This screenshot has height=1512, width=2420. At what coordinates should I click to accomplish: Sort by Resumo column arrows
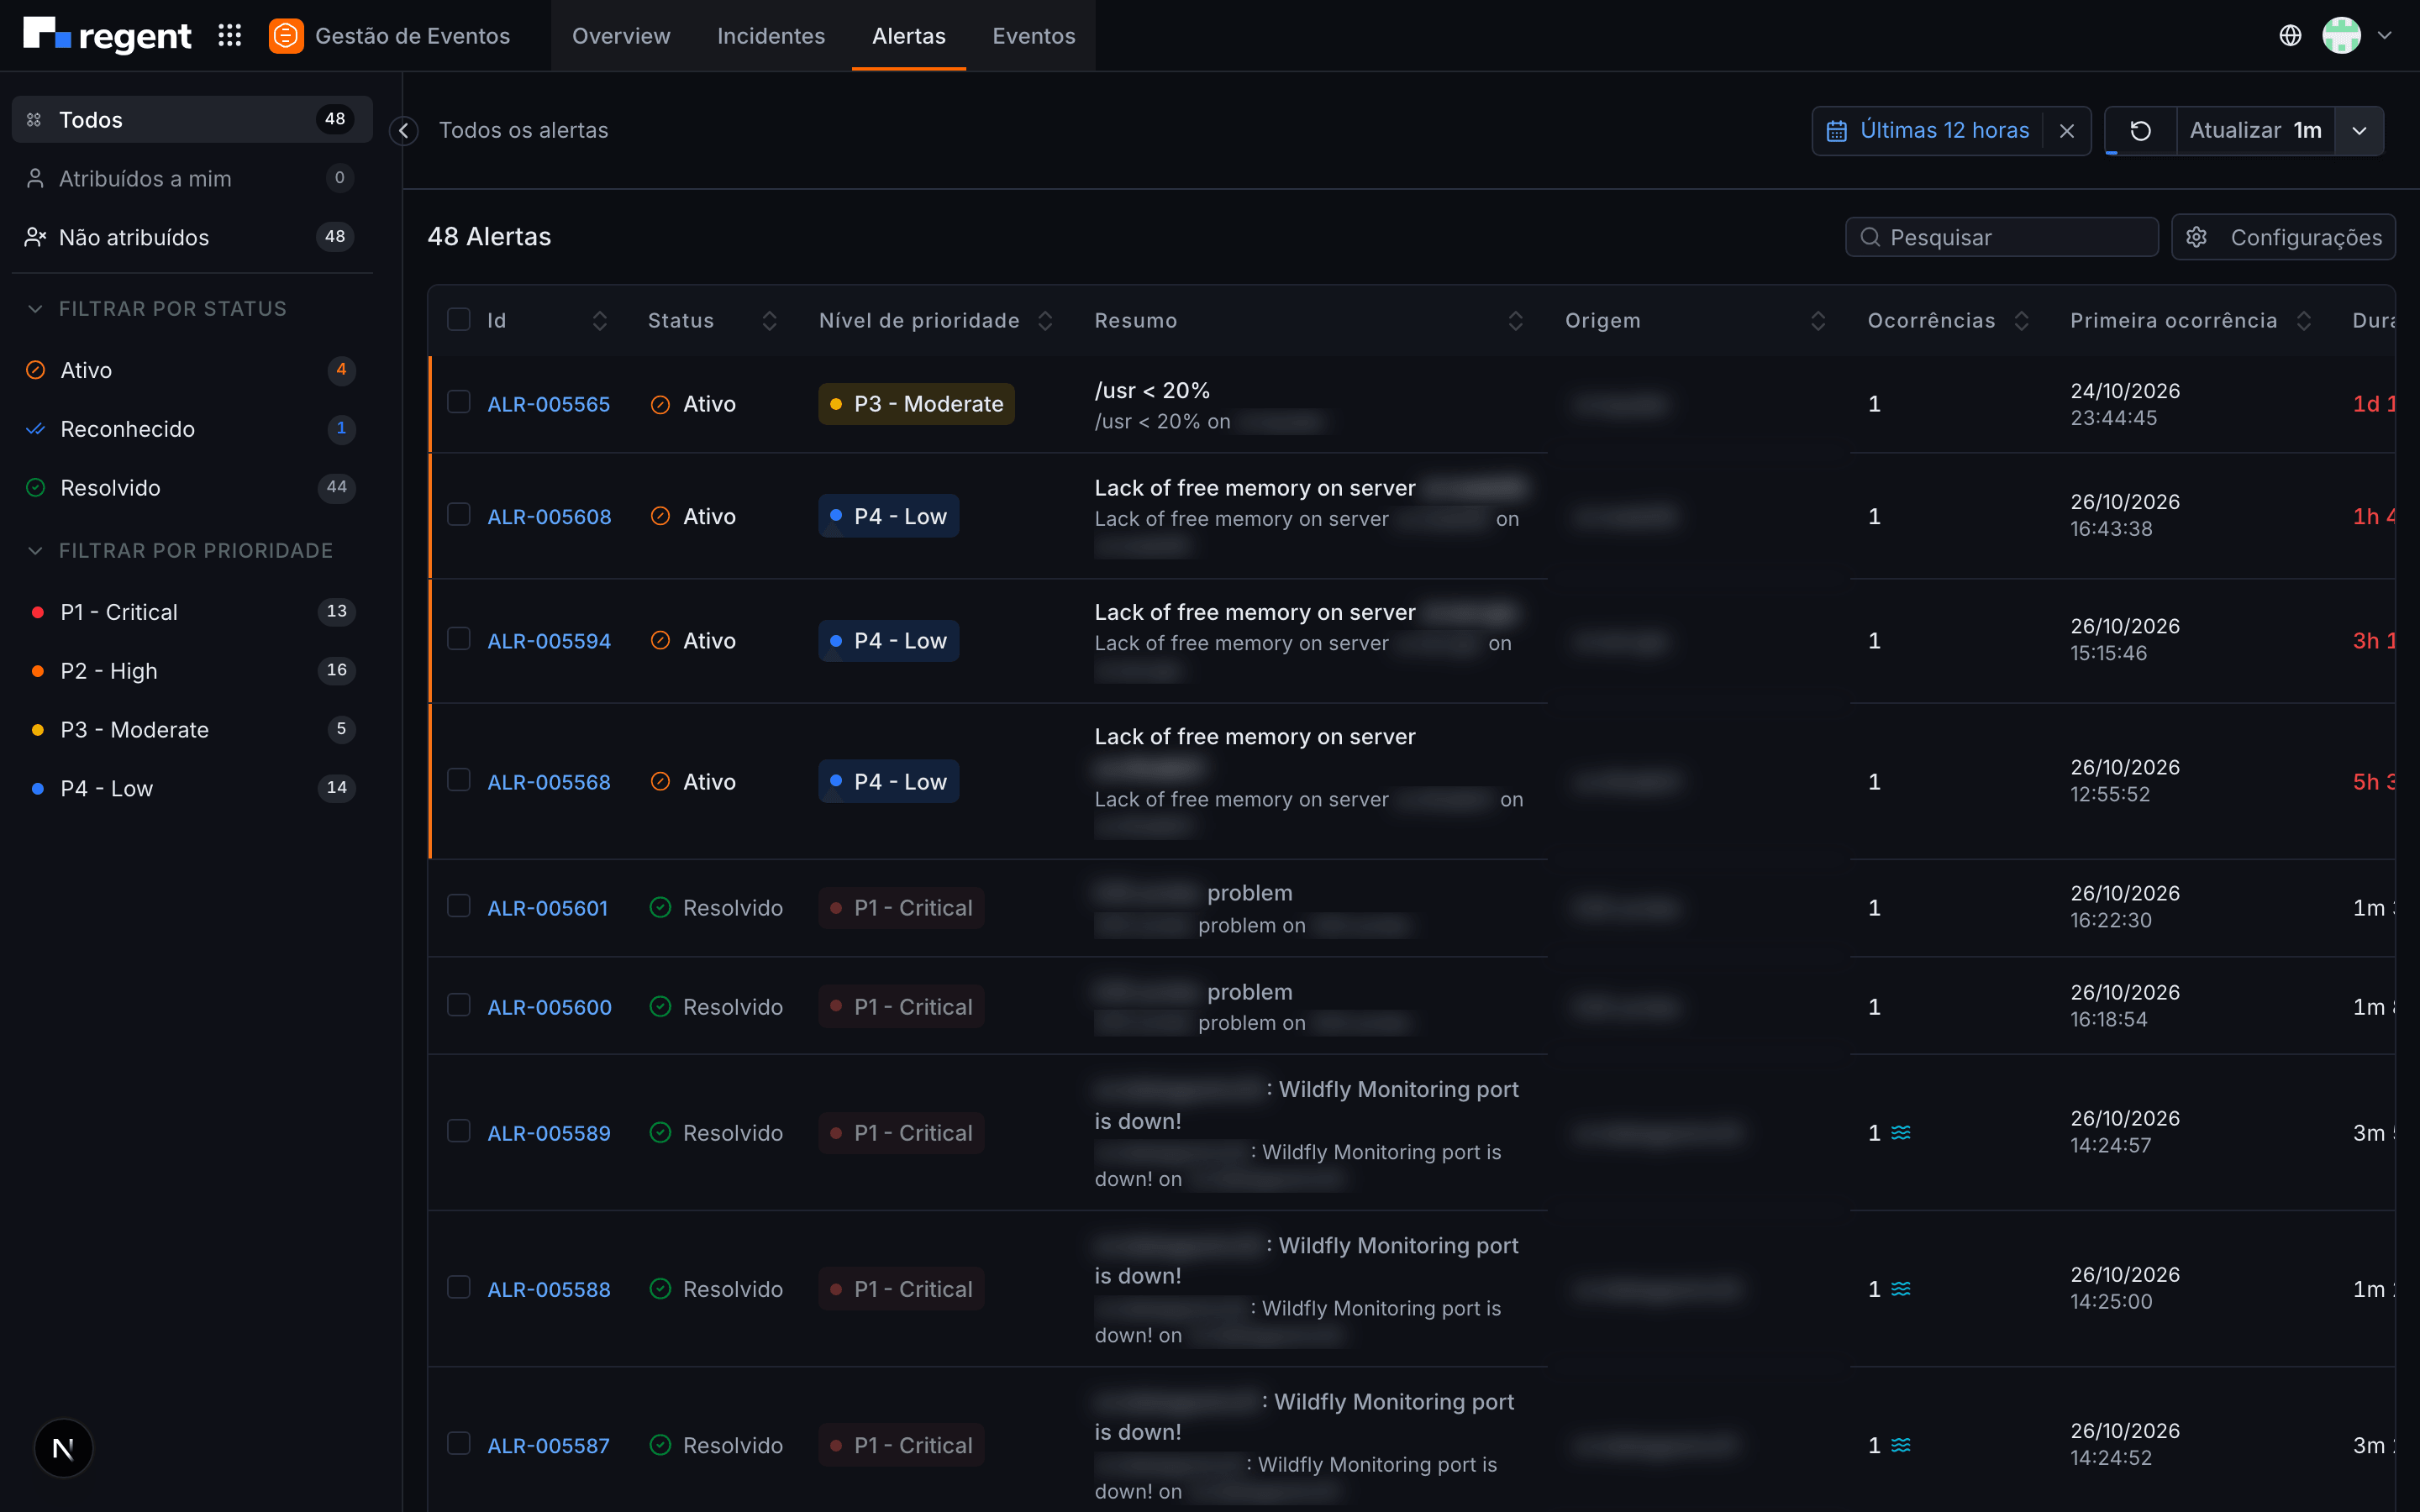tap(1516, 321)
